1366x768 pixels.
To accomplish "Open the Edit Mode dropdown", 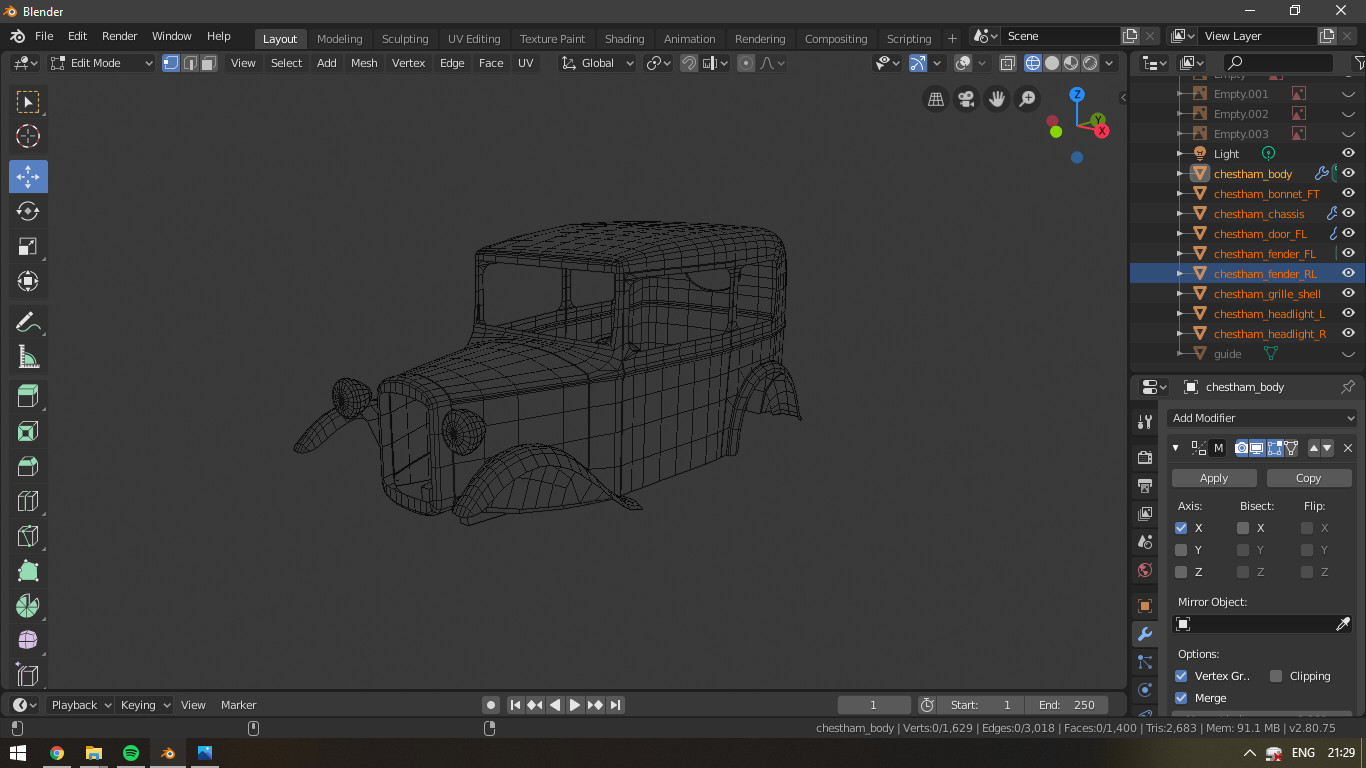I will click(102, 63).
